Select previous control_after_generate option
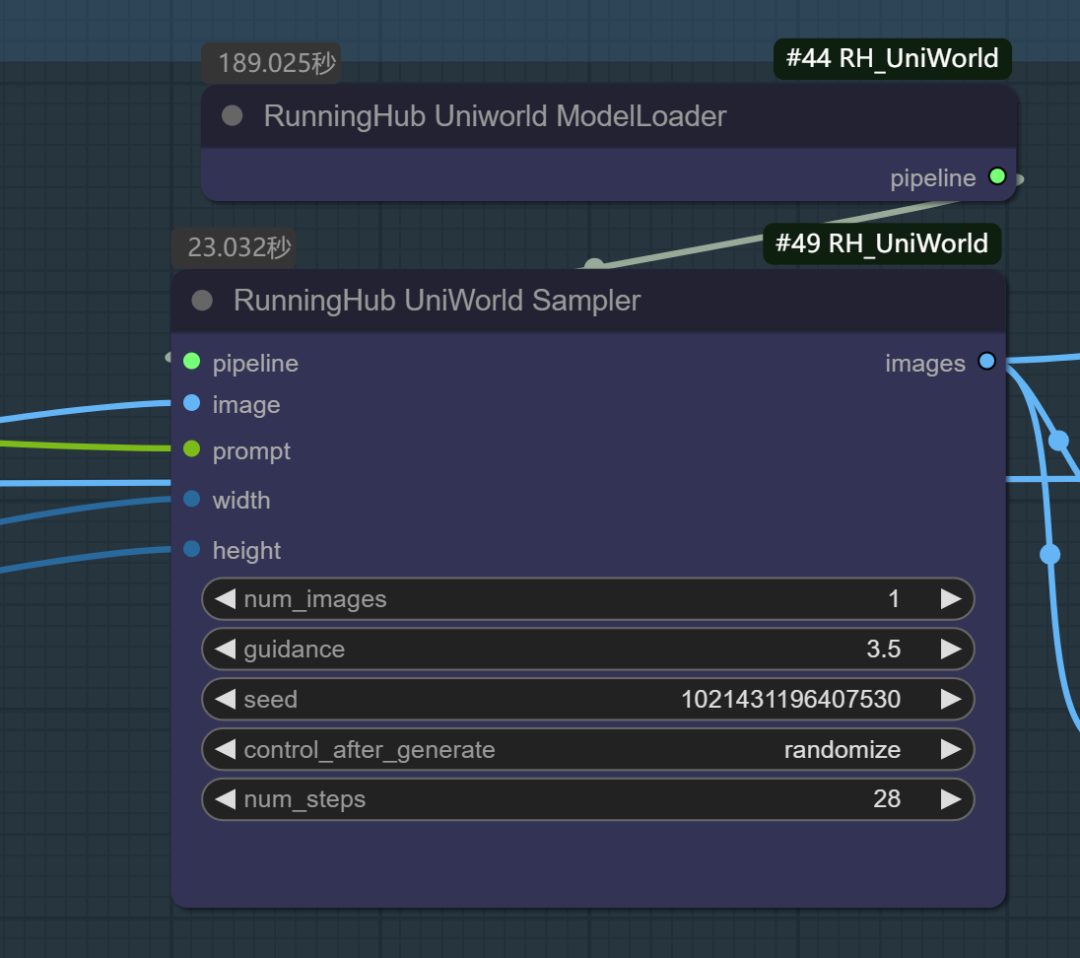 [x=225, y=749]
